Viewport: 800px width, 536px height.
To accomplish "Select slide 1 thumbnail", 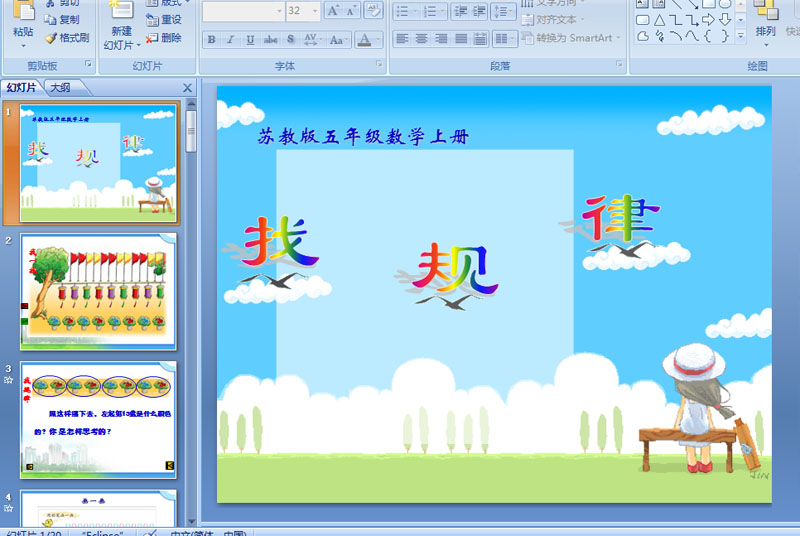I will click(98, 163).
